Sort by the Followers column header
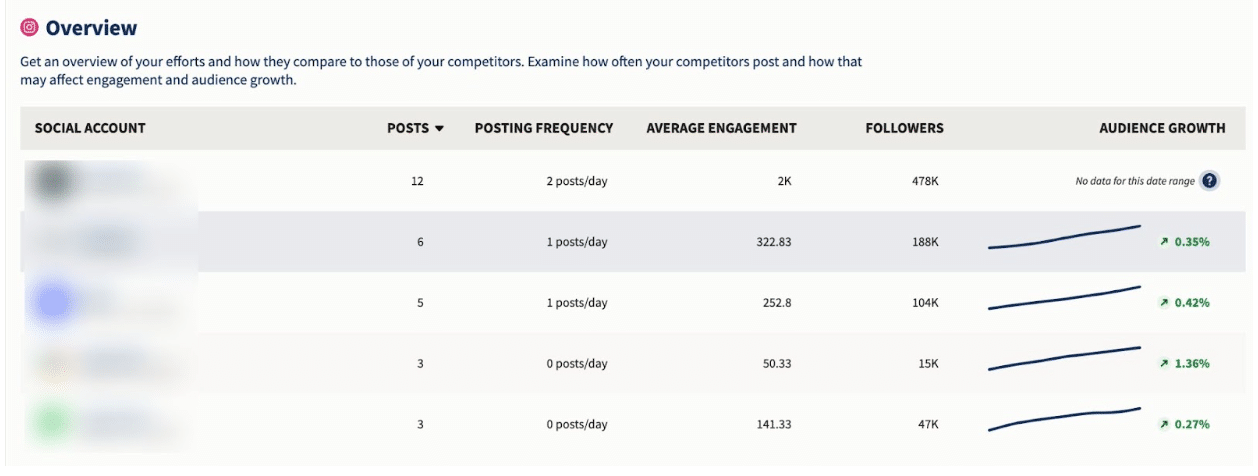Image resolution: width=1258 pixels, height=476 pixels. tap(904, 128)
